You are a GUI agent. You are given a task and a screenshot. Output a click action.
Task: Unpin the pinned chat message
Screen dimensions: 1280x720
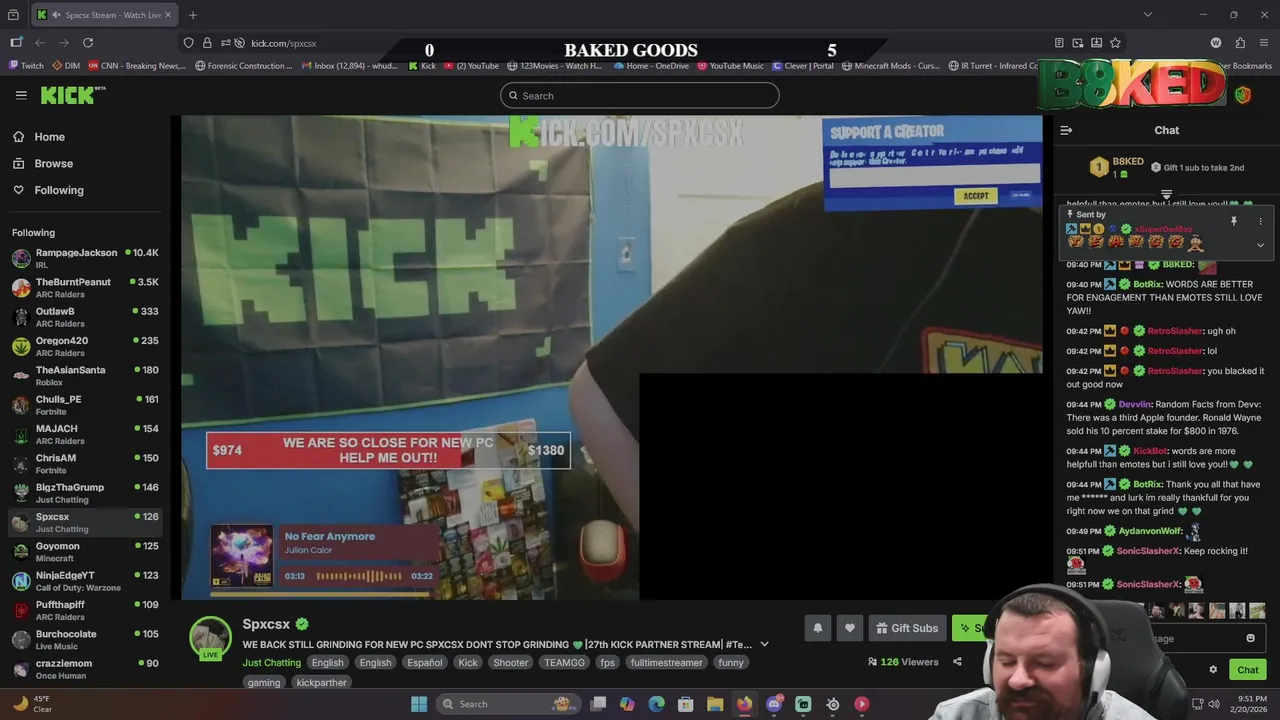click(1233, 221)
